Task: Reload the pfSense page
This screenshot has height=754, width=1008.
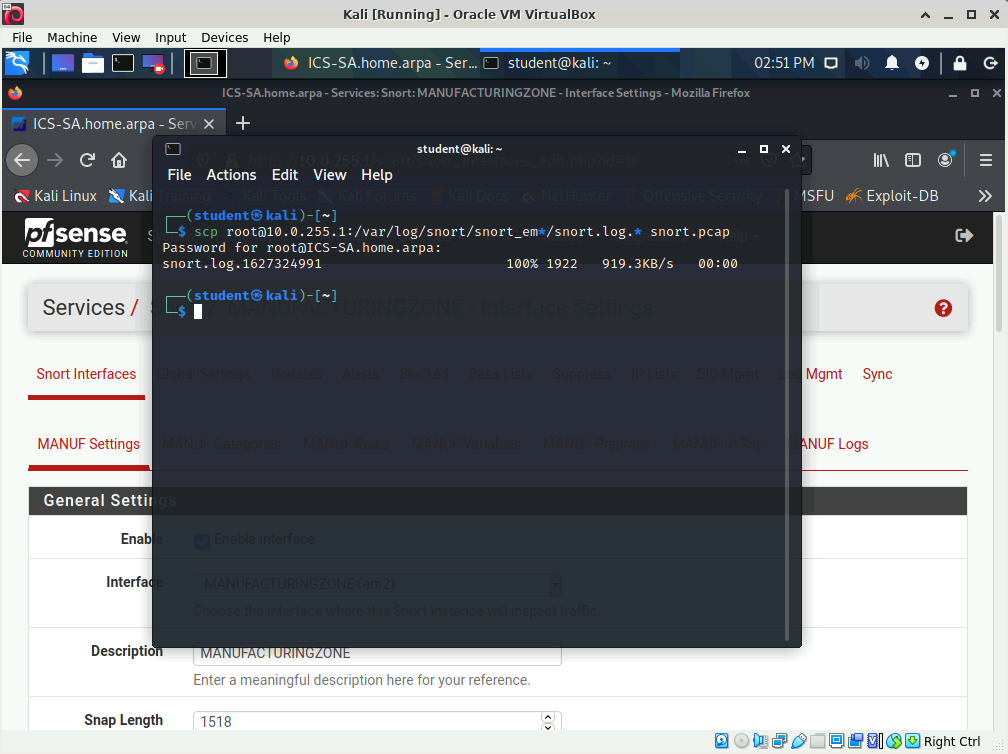Action: [x=87, y=160]
